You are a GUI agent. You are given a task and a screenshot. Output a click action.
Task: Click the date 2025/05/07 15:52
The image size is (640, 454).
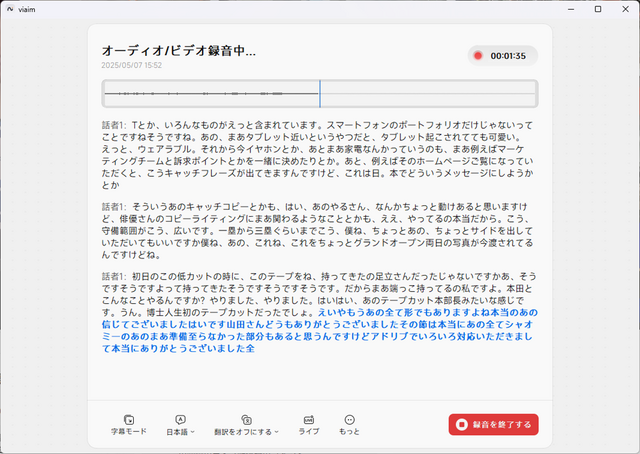(131, 65)
